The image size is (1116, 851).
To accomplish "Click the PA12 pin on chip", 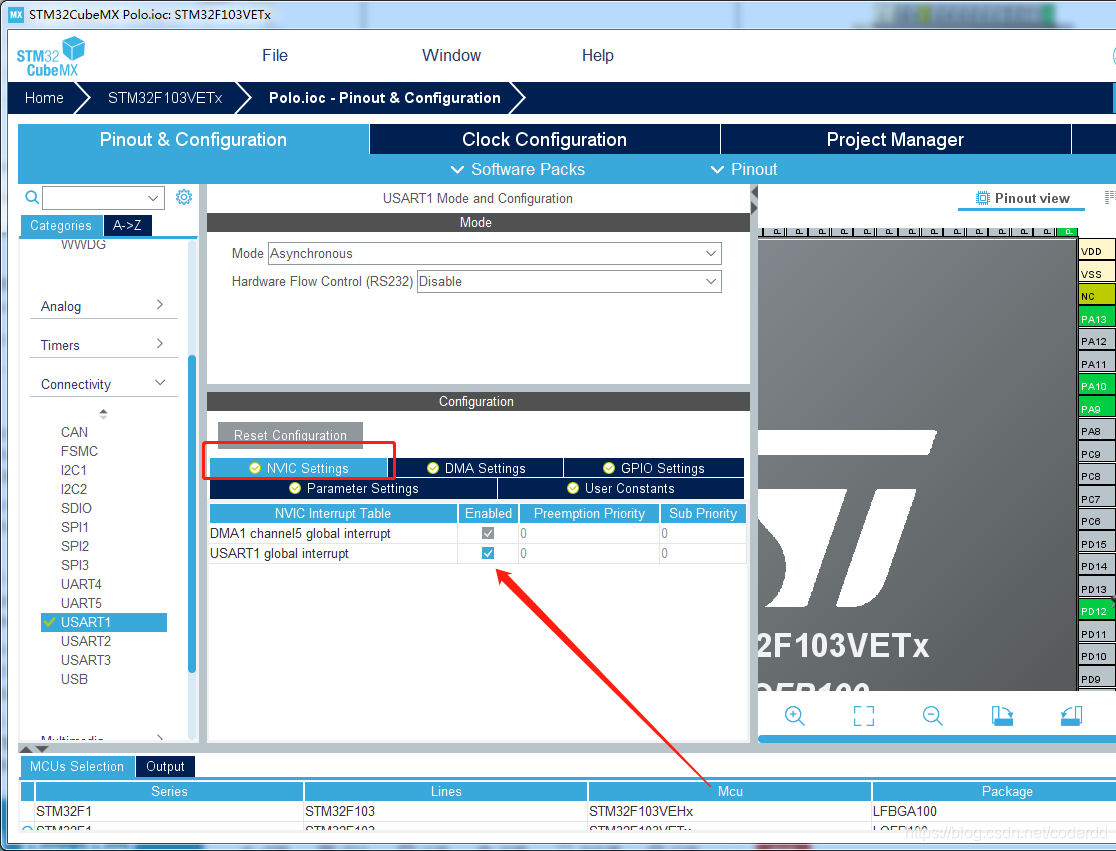I will (1096, 341).
